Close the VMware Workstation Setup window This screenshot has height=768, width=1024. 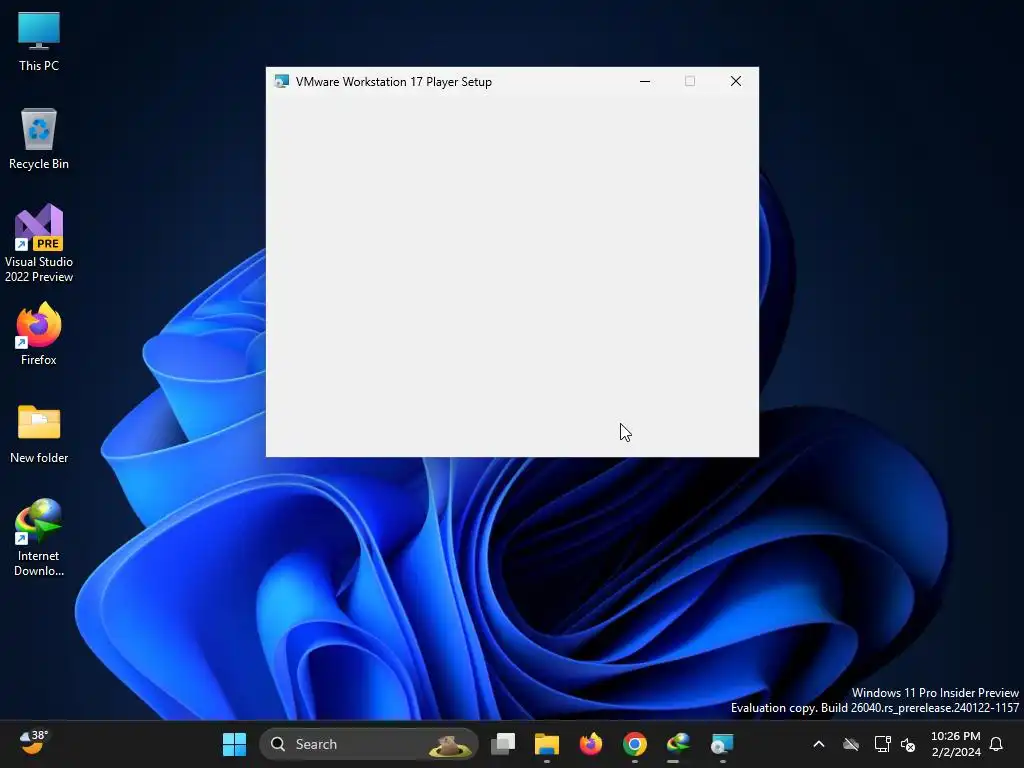(x=735, y=82)
